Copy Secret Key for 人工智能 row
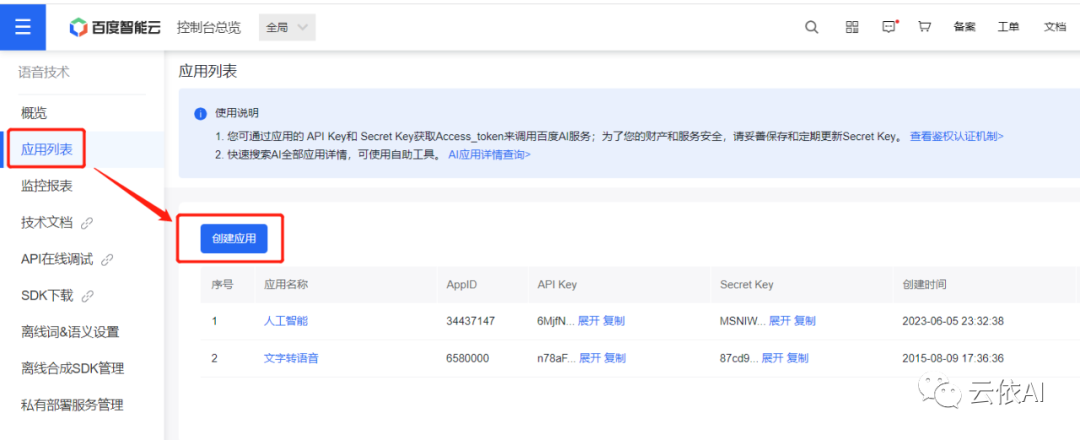This screenshot has height=440, width=1080. click(x=804, y=321)
